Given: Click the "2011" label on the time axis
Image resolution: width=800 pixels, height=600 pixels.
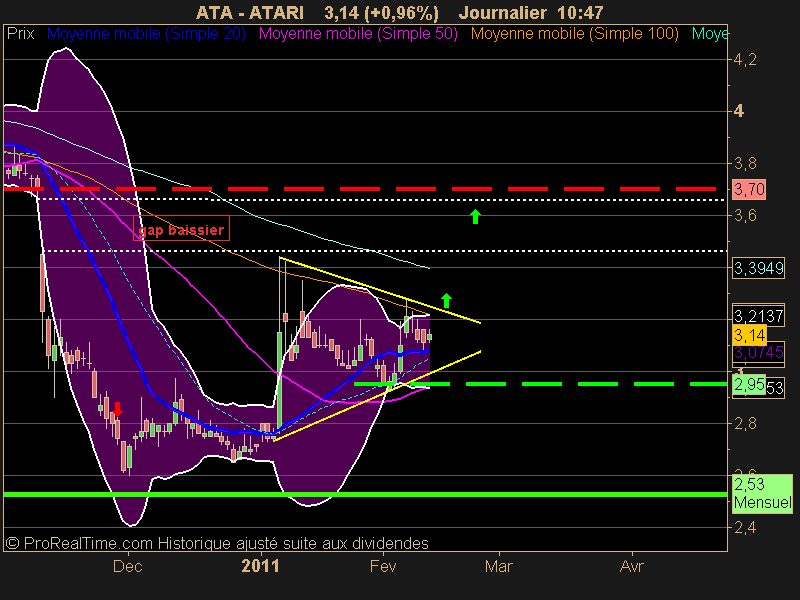Looking at the screenshot, I should pos(261,566).
